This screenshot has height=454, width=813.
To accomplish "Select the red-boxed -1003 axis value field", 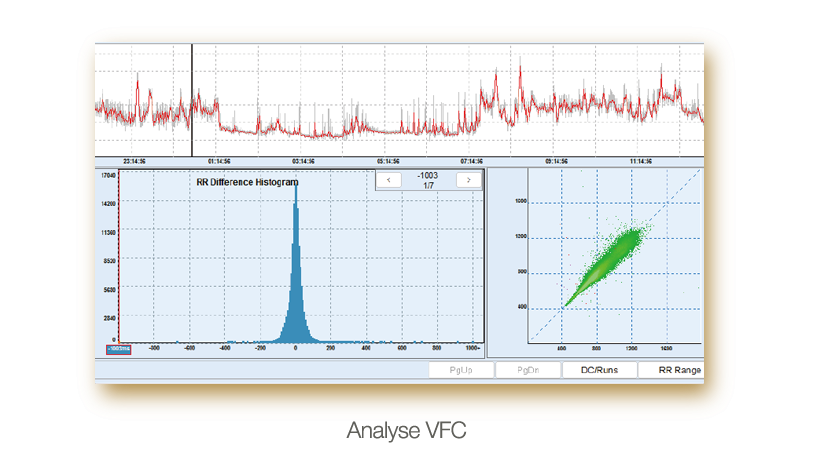I will click(x=119, y=349).
